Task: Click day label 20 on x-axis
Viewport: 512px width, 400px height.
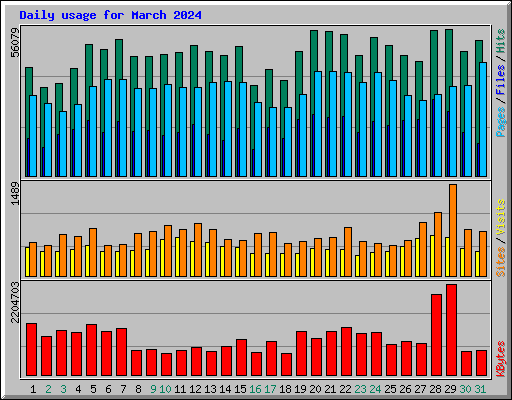Action: tap(315, 389)
